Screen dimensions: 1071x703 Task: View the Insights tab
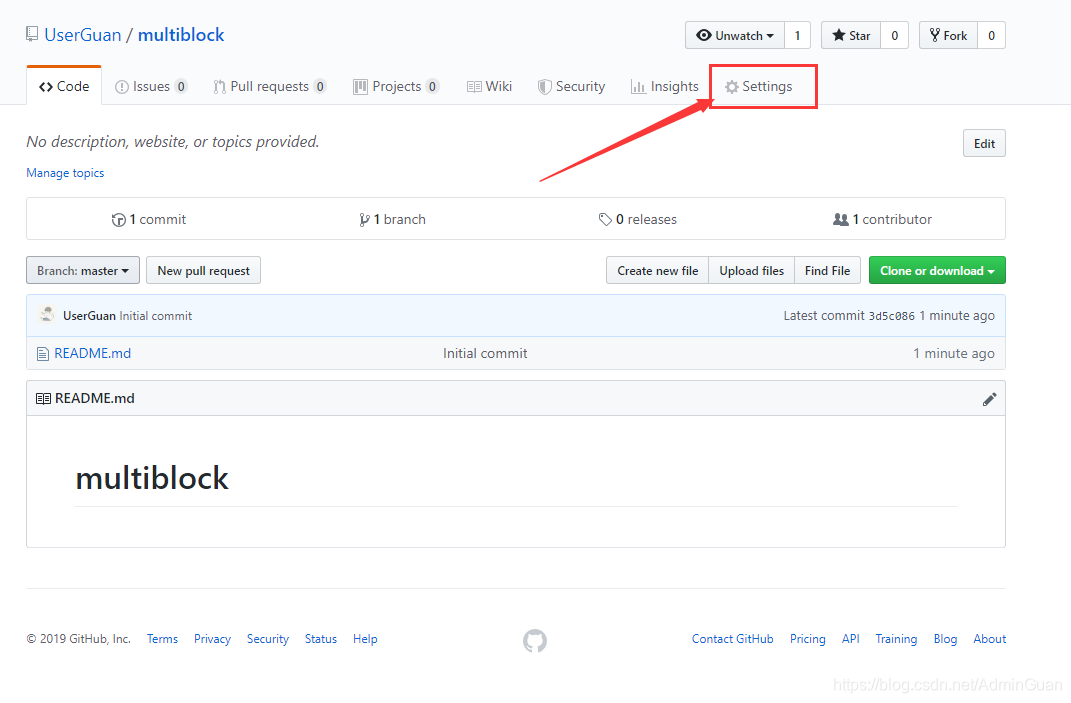pyautogui.click(x=665, y=86)
